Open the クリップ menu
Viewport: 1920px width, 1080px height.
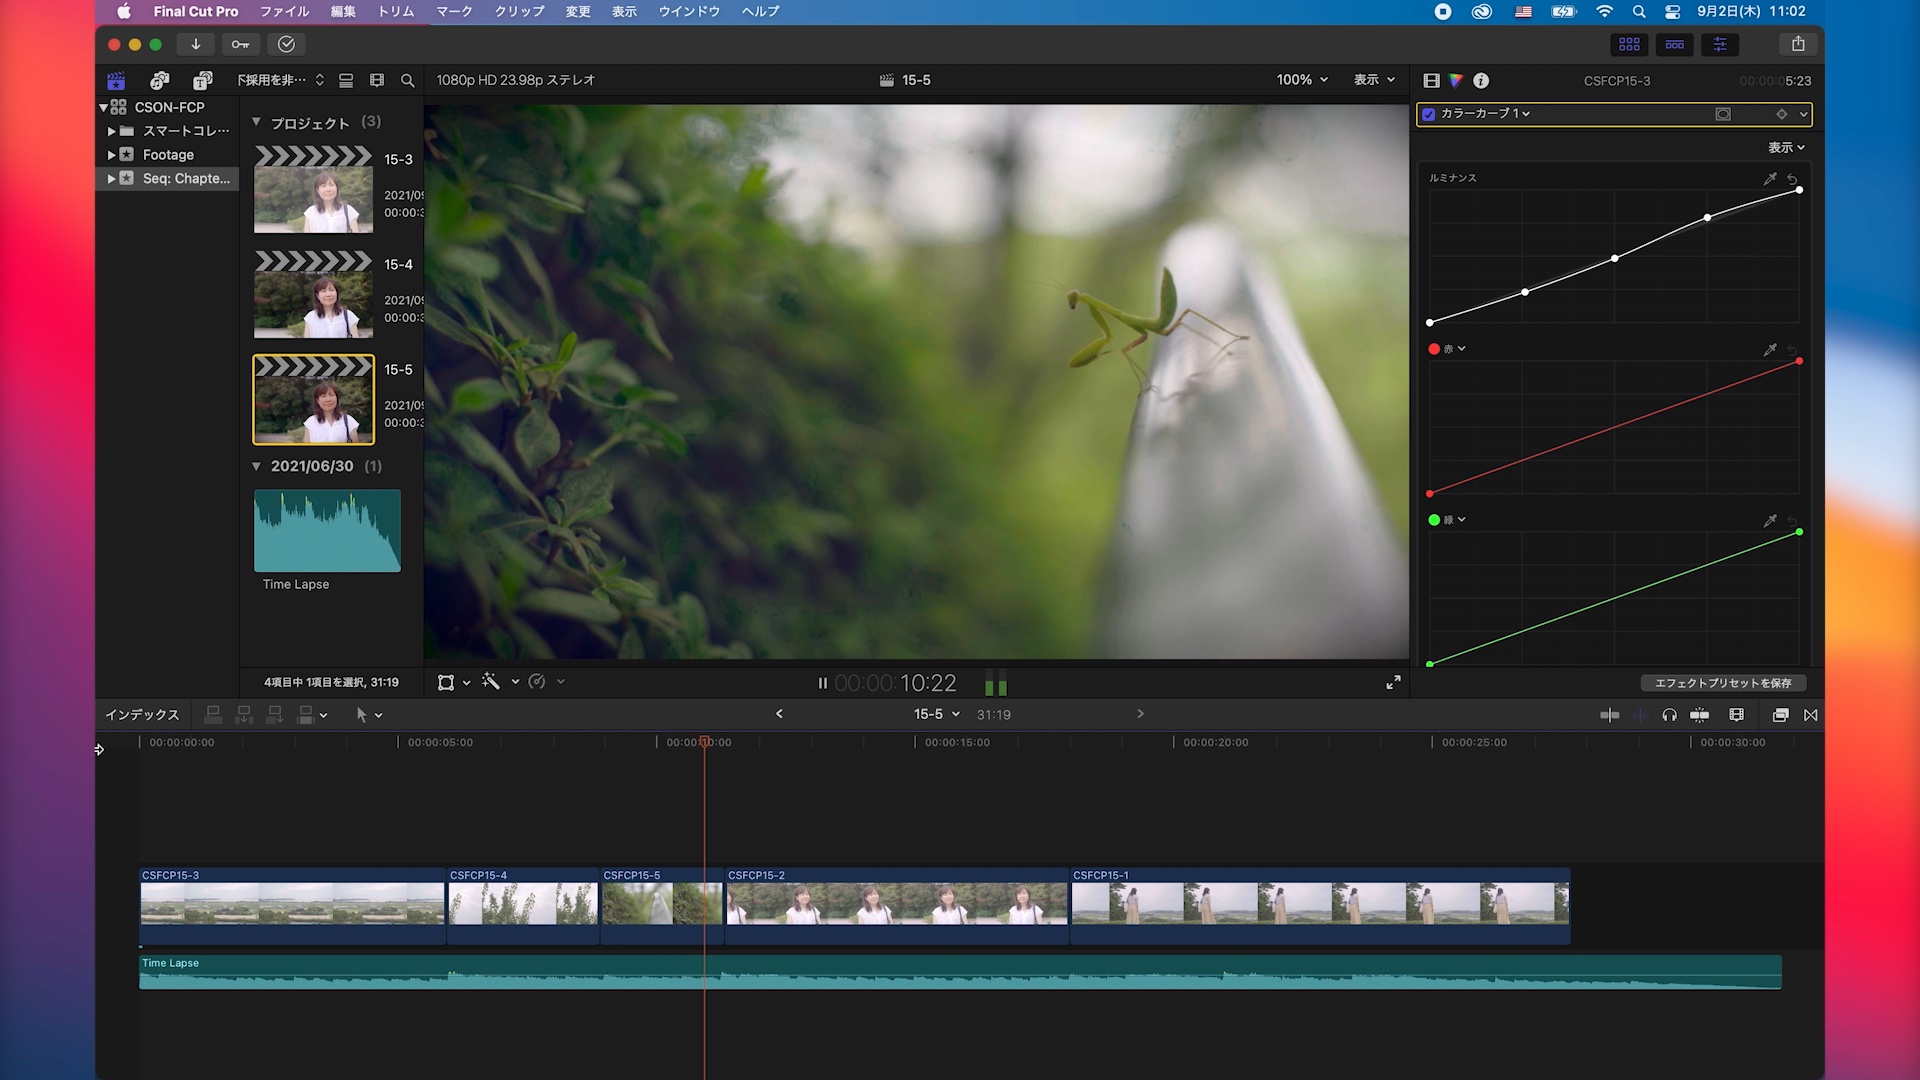[x=519, y=11]
